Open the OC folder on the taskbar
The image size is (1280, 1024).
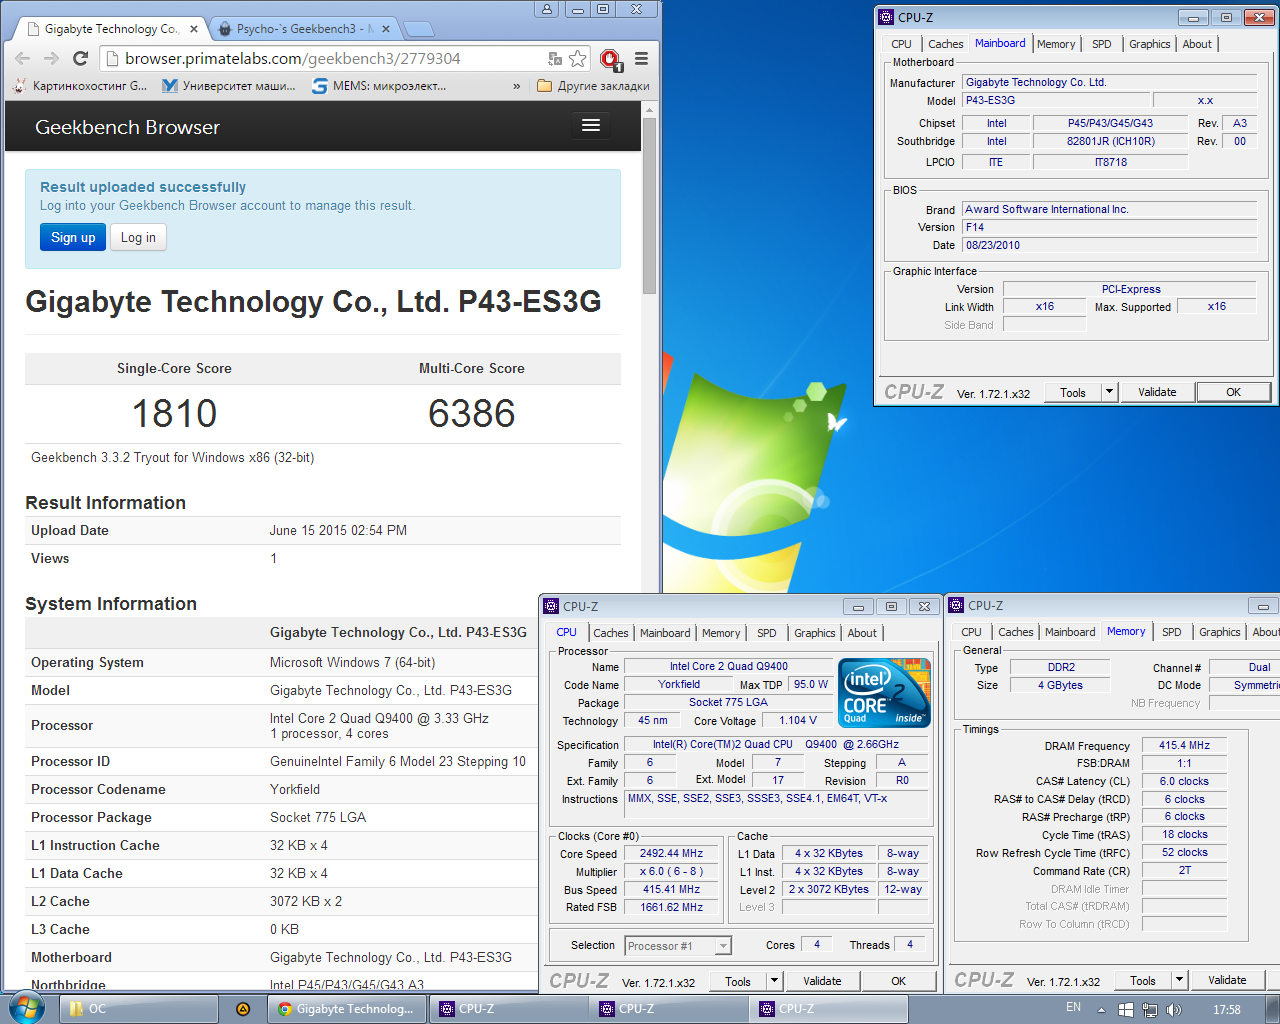[x=140, y=1009]
